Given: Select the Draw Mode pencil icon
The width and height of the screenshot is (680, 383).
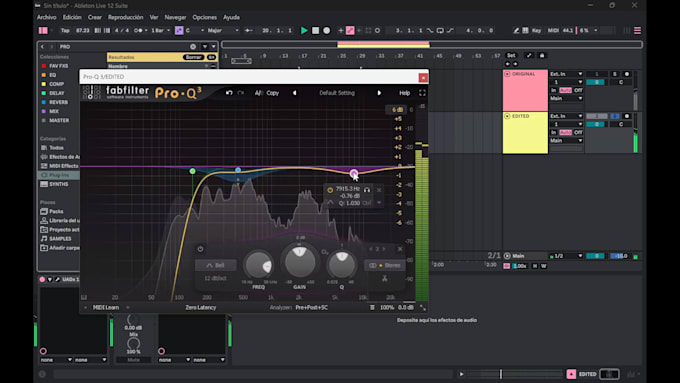Looking at the screenshot, I should [516, 30].
